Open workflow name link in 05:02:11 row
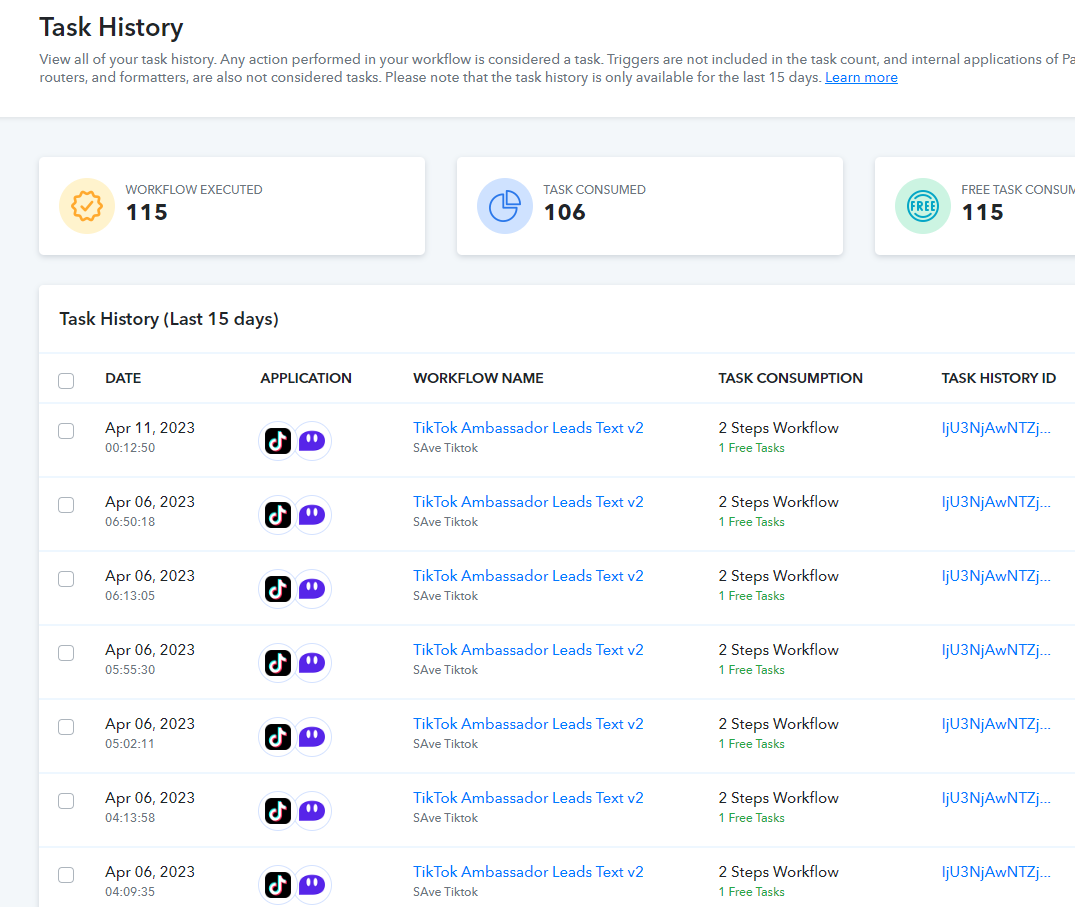The width and height of the screenshot is (1075, 907). pos(528,724)
